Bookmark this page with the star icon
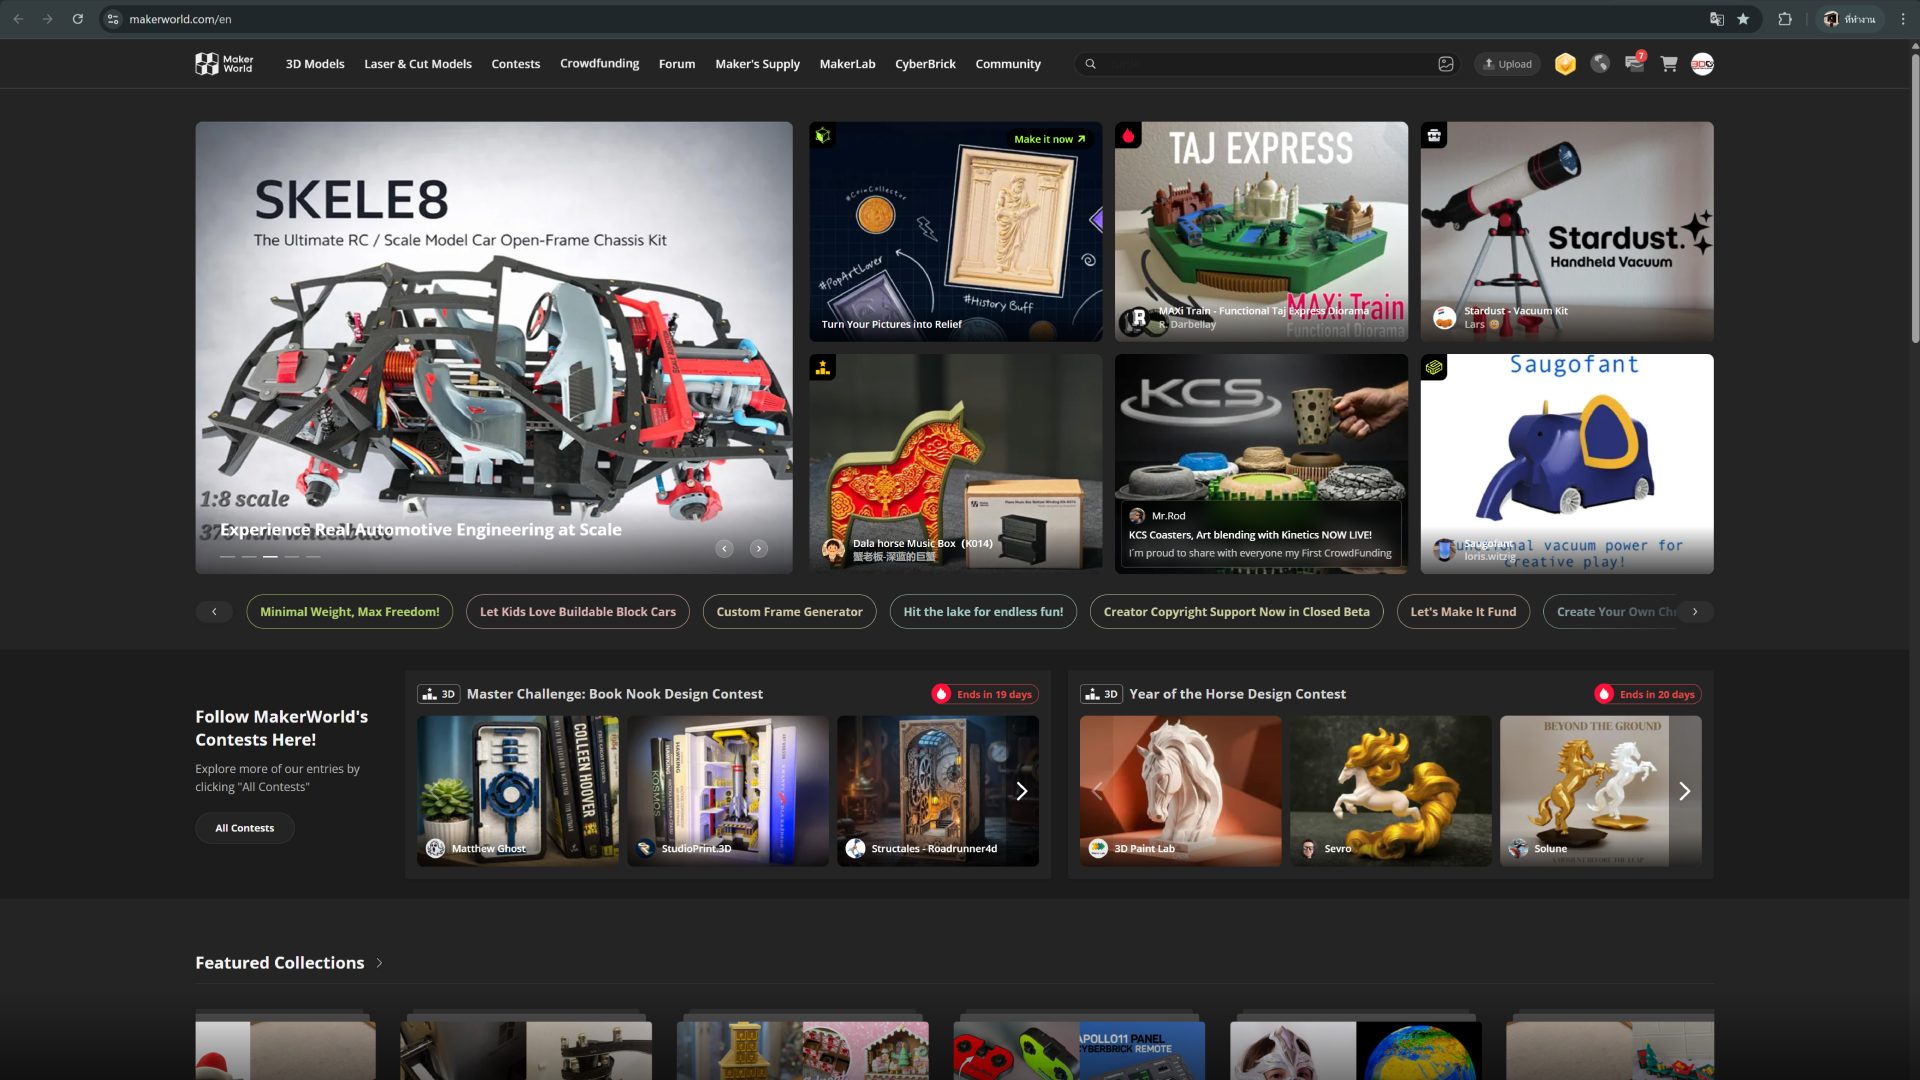Image resolution: width=1920 pixels, height=1080 pixels. [1743, 19]
